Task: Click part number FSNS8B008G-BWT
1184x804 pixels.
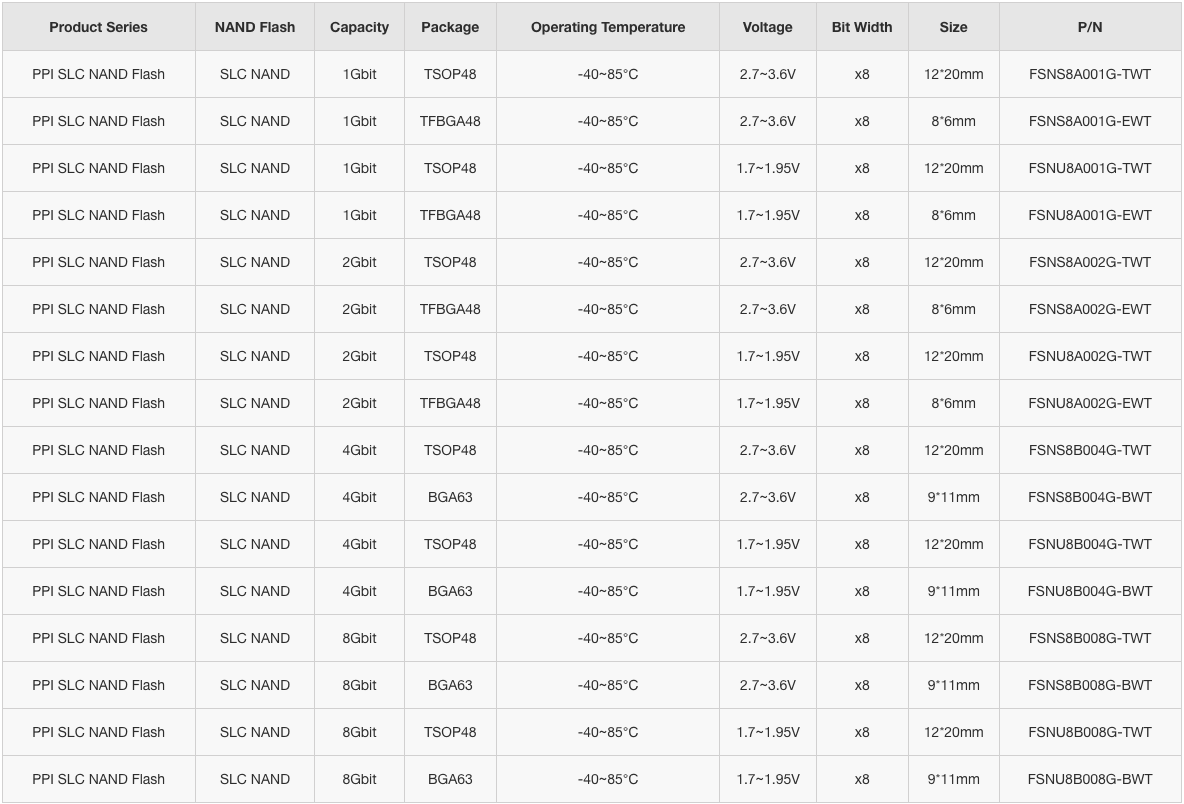Action: coord(1090,685)
